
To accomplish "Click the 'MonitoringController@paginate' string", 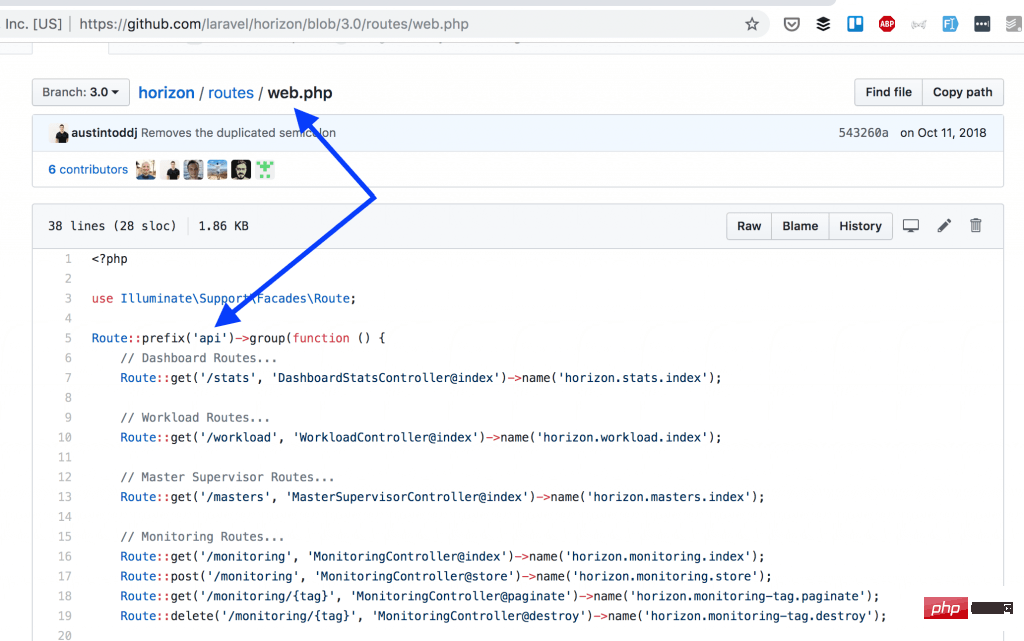I will [464, 596].
